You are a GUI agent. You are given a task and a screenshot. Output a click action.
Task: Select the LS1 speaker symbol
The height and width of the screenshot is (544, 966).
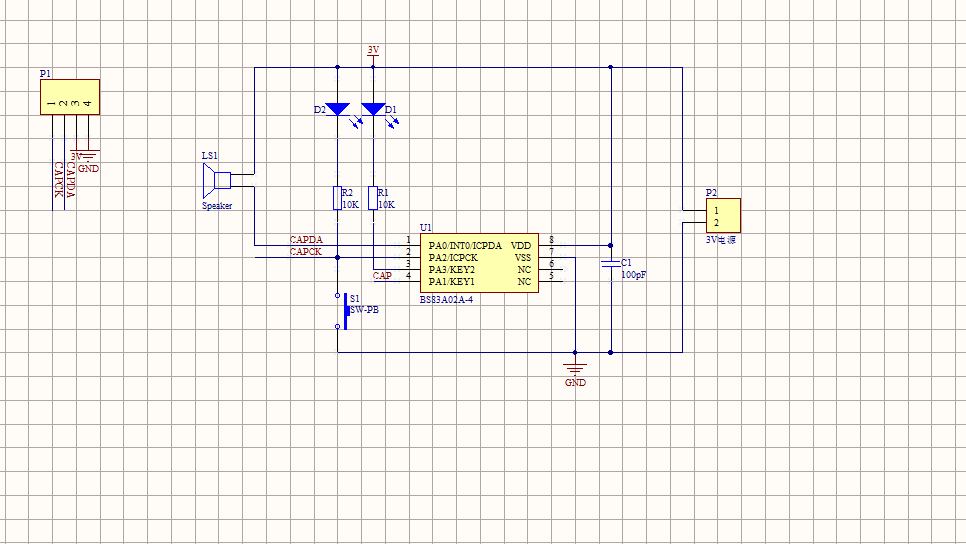pyautogui.click(x=217, y=181)
